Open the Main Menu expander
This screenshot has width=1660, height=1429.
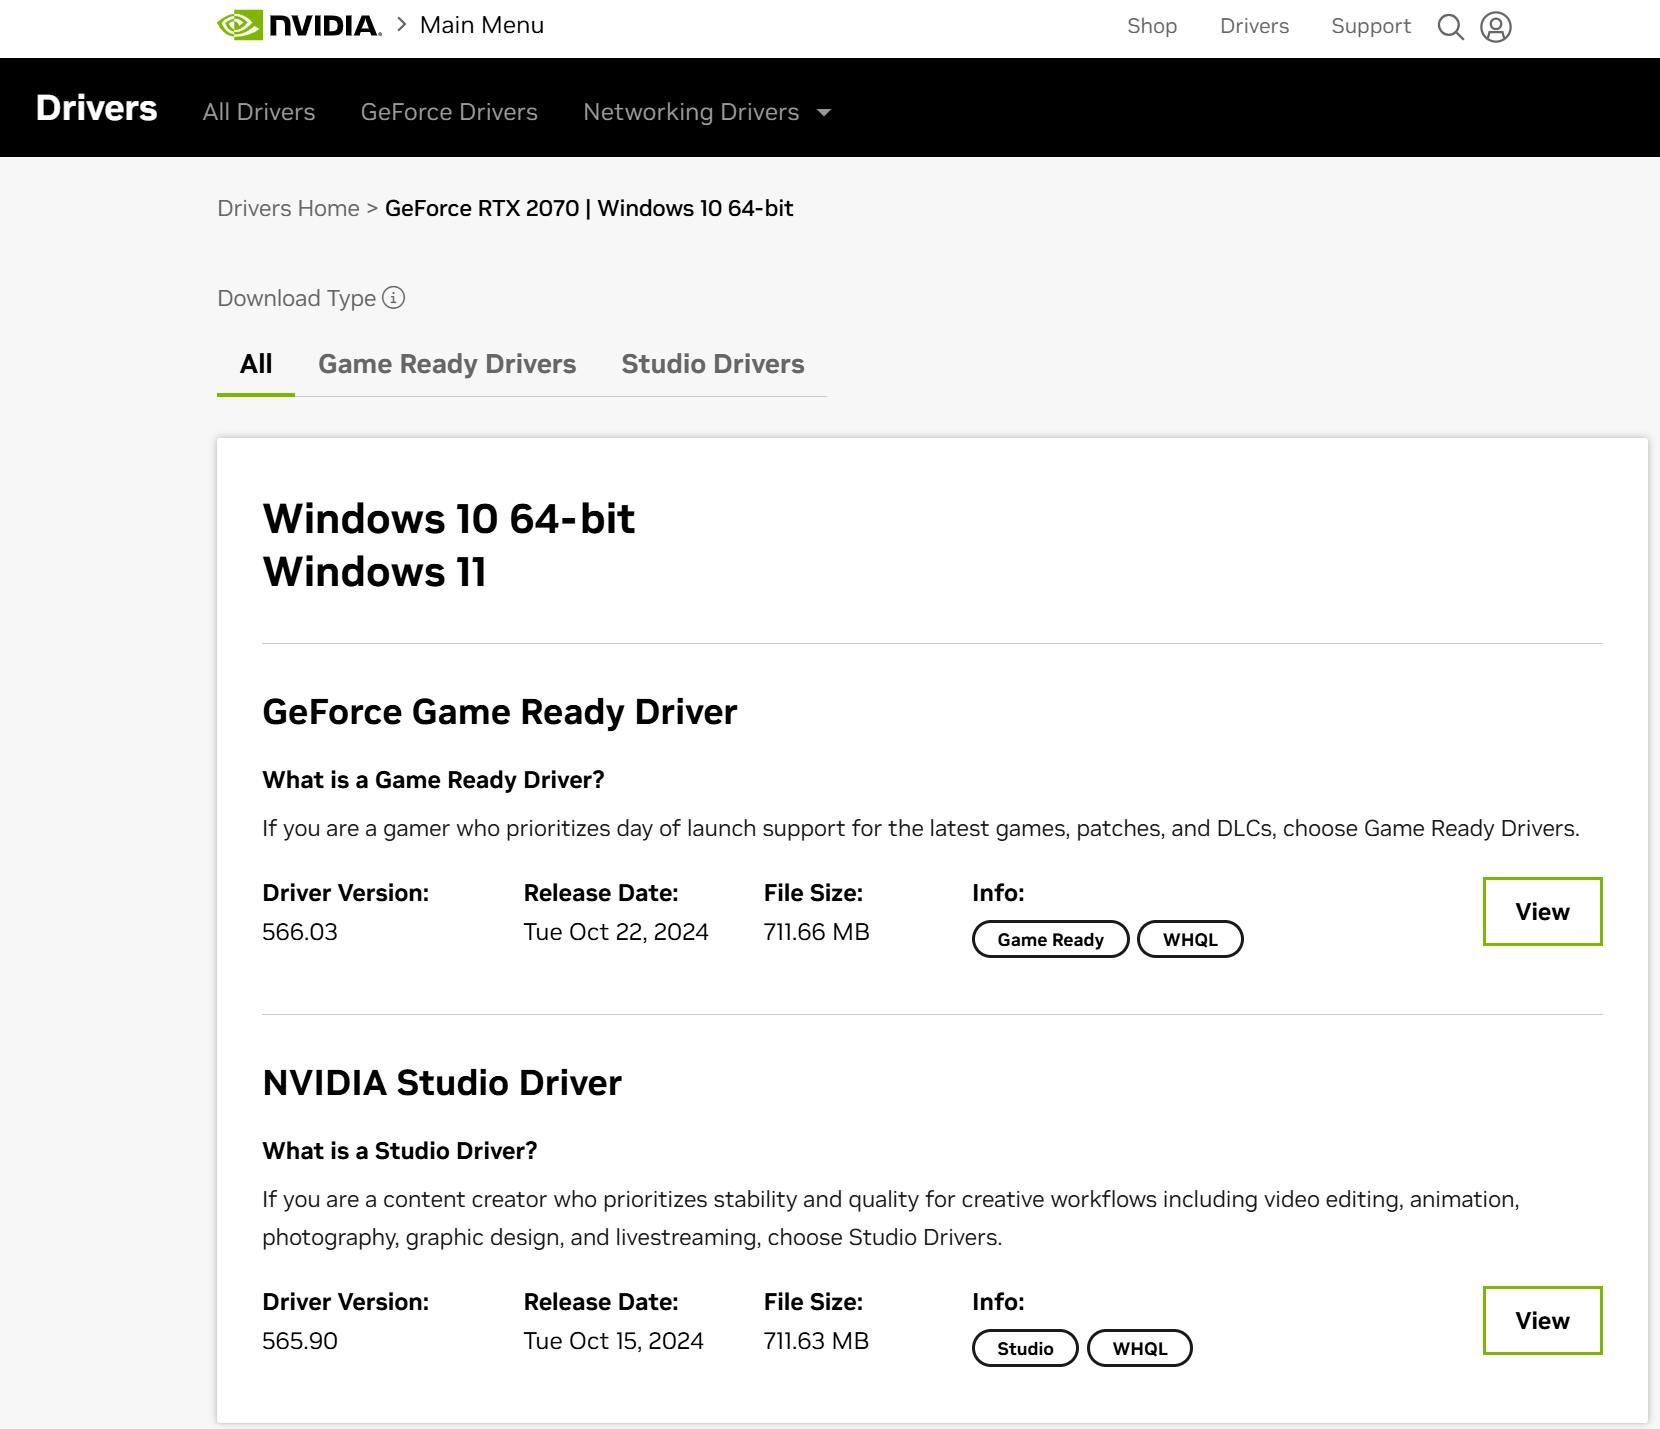480,26
